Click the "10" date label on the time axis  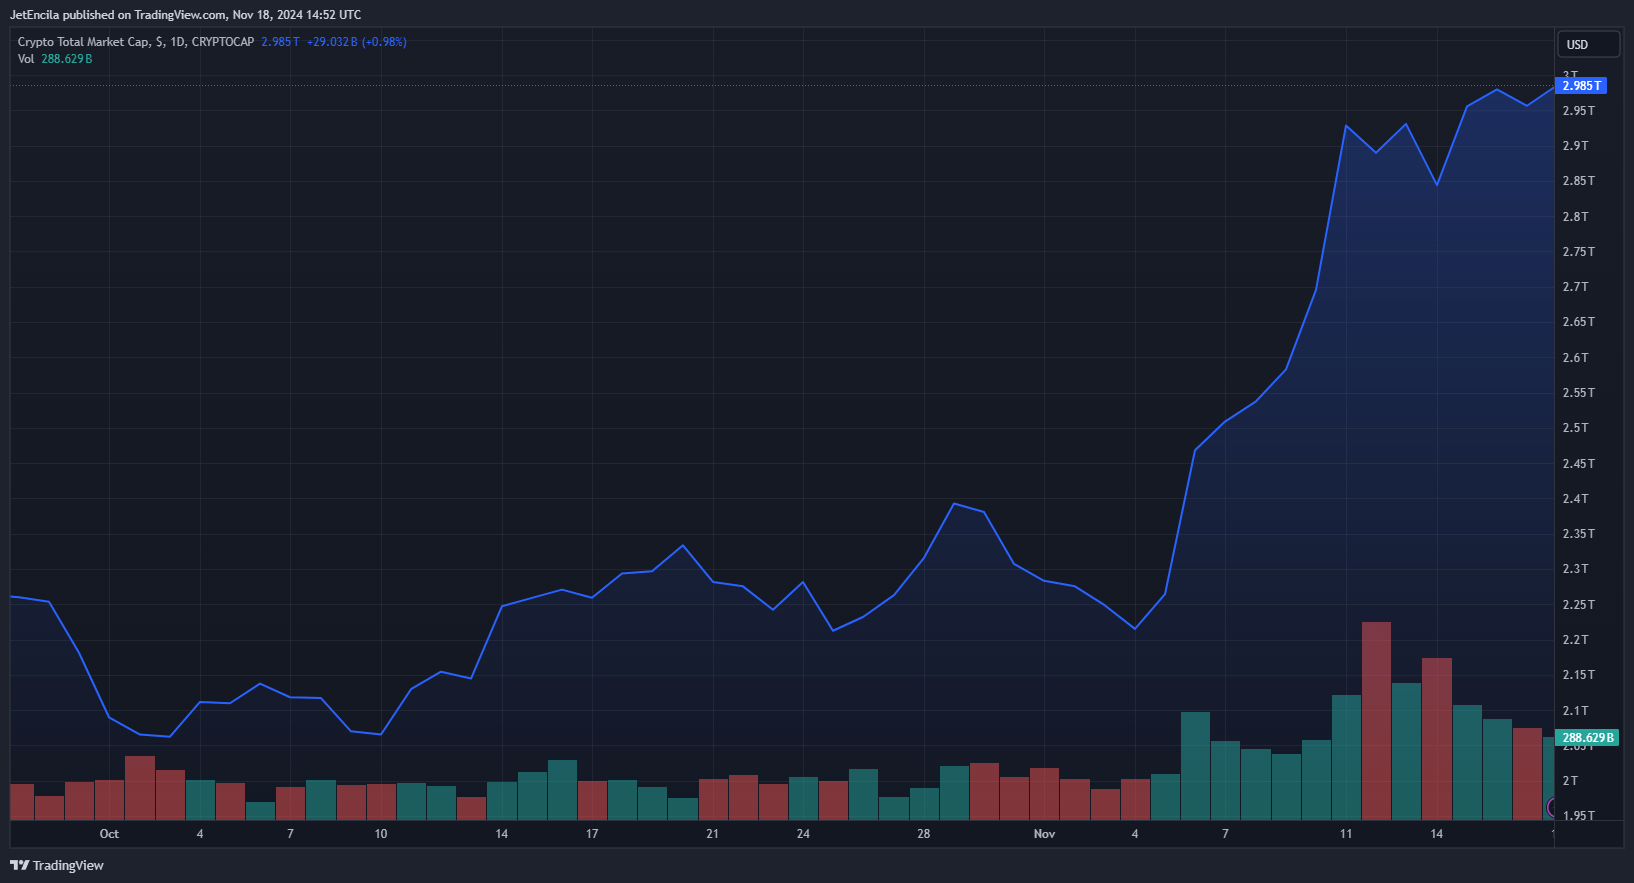[x=381, y=834]
